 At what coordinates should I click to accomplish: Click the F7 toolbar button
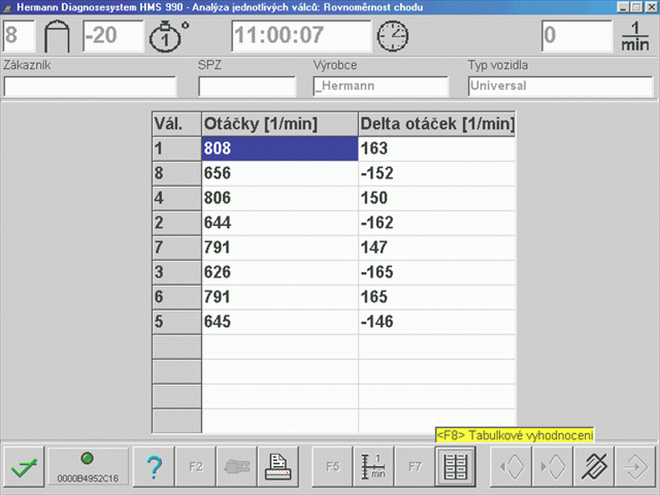pos(415,467)
